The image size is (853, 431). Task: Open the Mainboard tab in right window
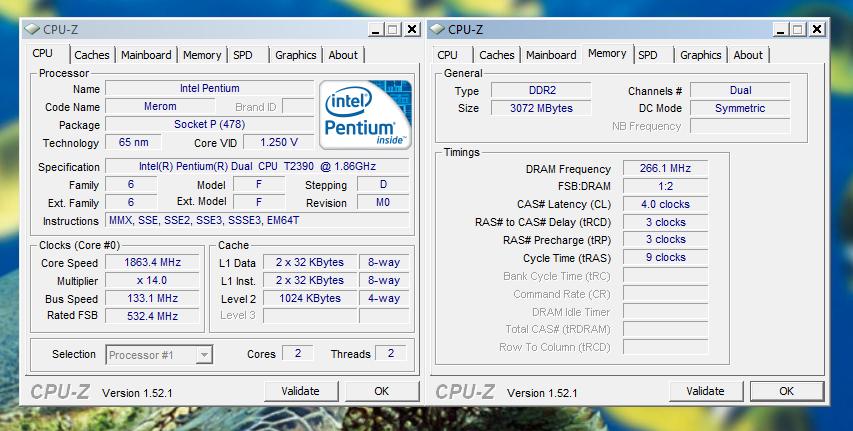551,55
